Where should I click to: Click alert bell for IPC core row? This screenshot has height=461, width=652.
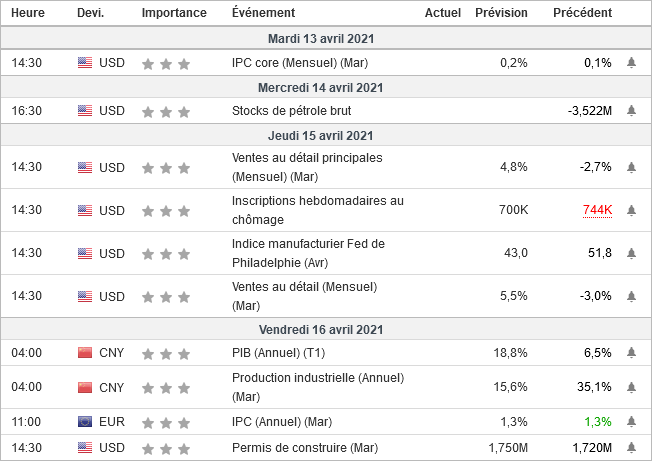tap(631, 63)
